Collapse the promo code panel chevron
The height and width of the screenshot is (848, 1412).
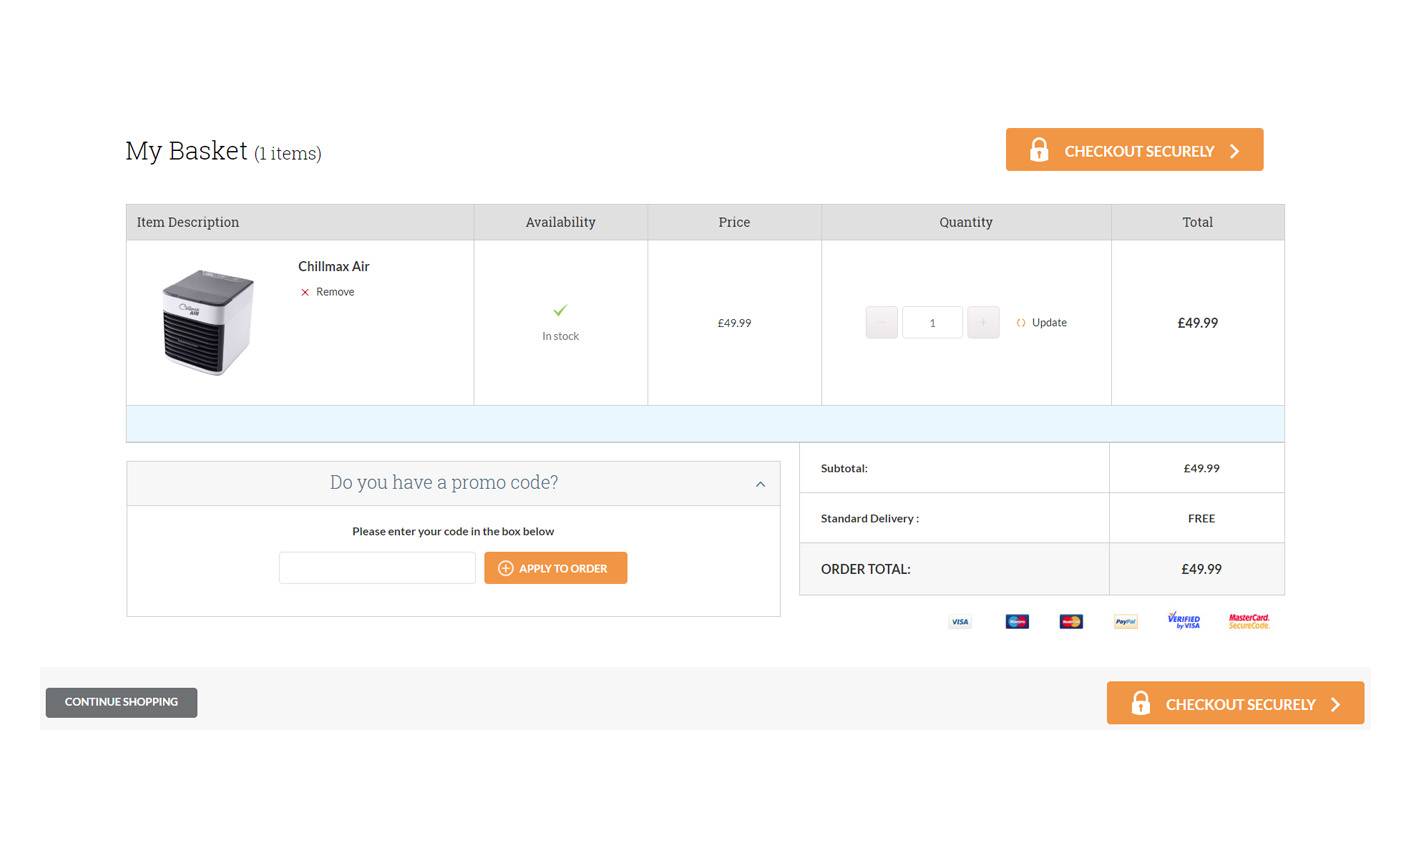click(x=760, y=483)
